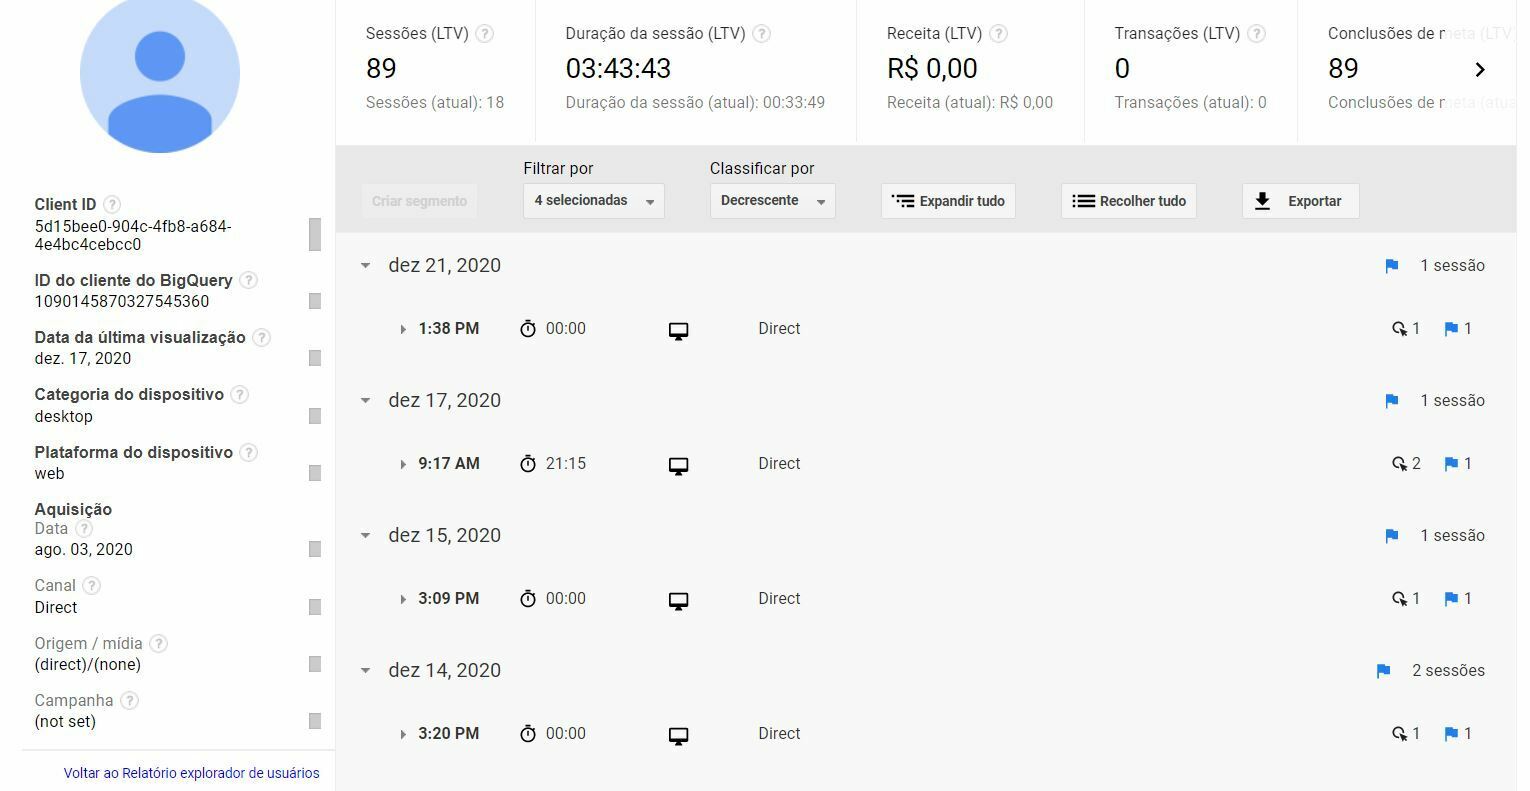The width and height of the screenshot is (1530, 791).
Task: Click stopwatch icon for 1:38 PM session
Action: 528,329
